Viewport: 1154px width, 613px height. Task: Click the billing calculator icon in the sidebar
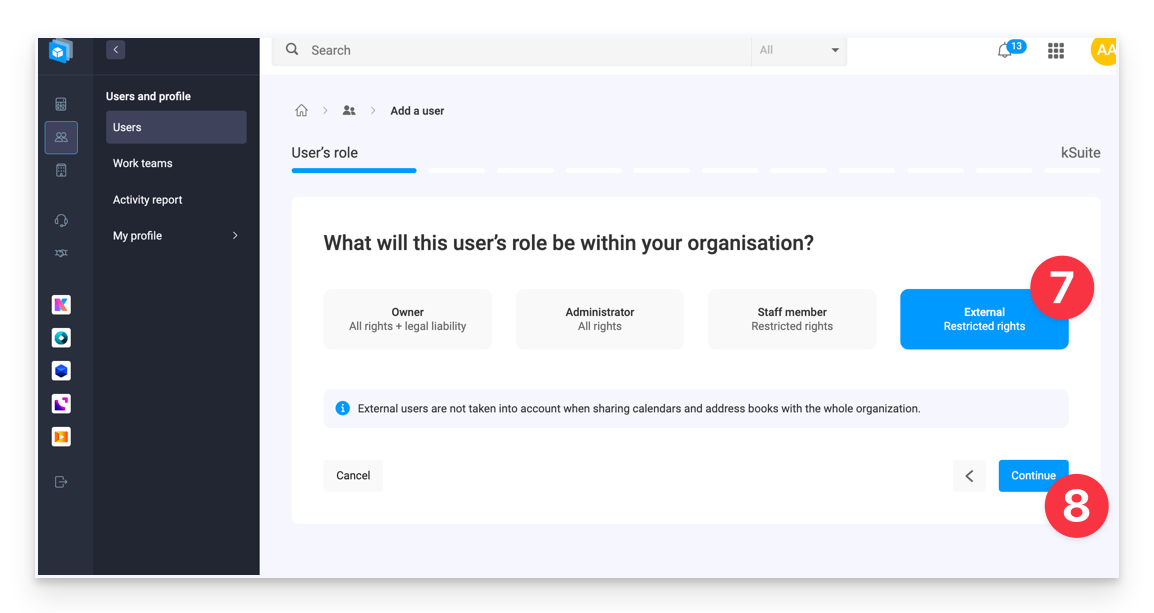tap(61, 103)
